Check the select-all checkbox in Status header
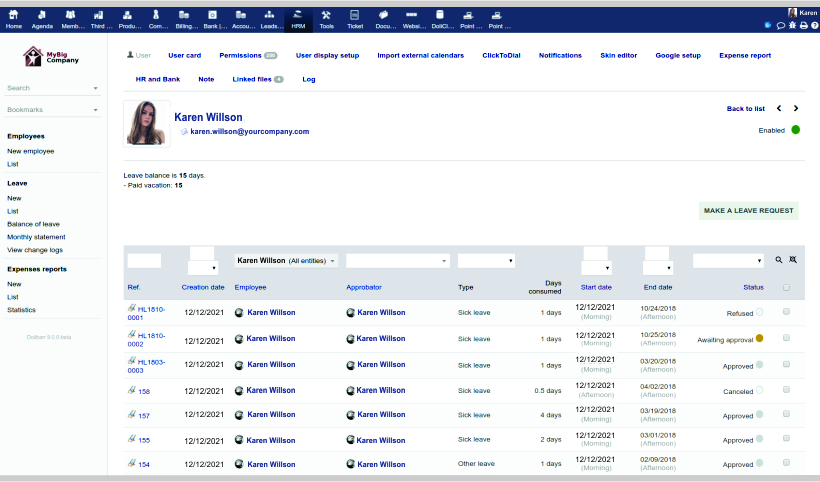The height and width of the screenshot is (482, 820). tap(786, 288)
